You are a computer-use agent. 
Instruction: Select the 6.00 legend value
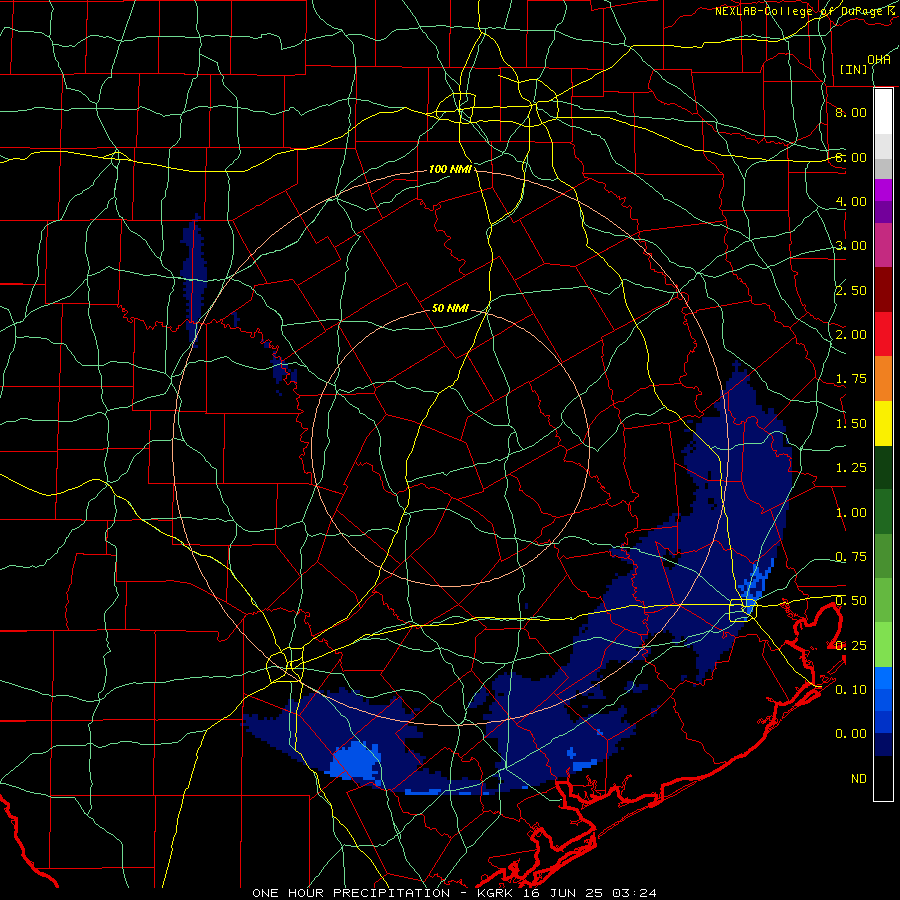tap(851, 157)
